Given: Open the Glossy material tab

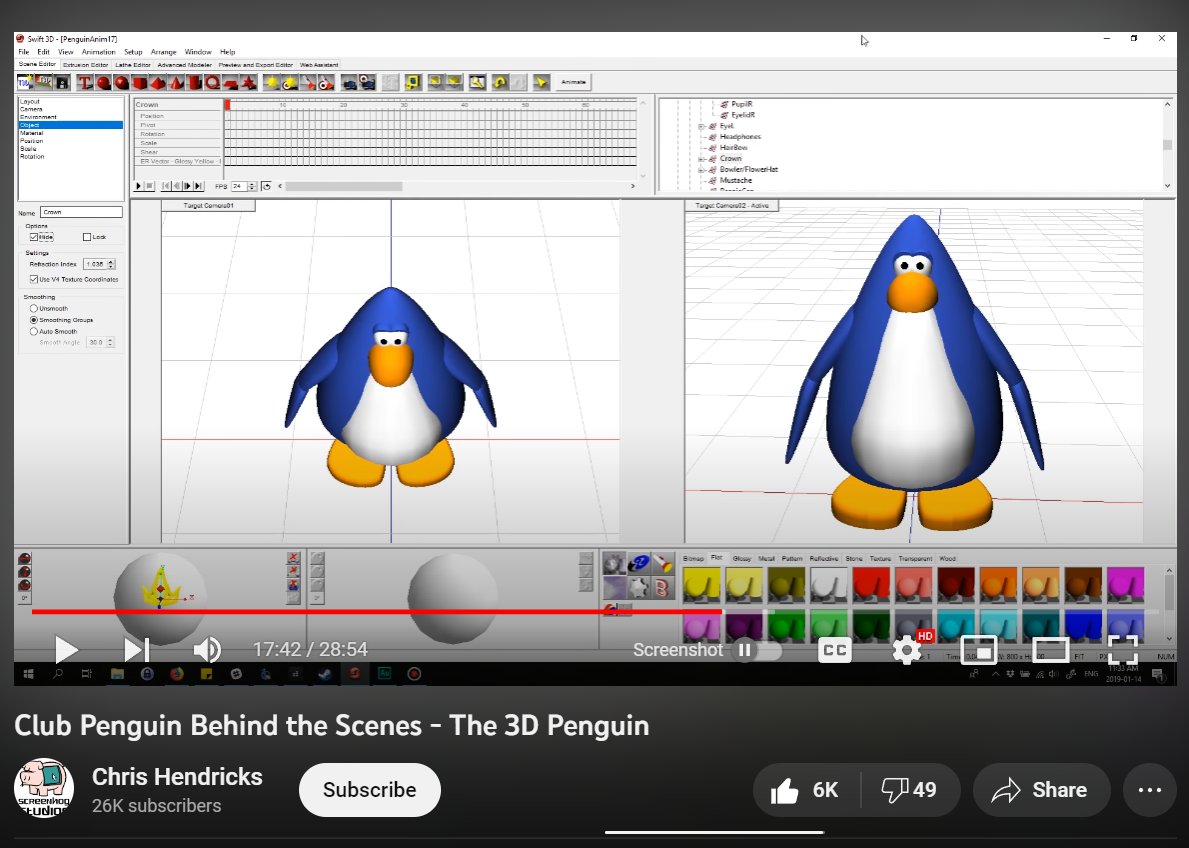Looking at the screenshot, I should 742,558.
